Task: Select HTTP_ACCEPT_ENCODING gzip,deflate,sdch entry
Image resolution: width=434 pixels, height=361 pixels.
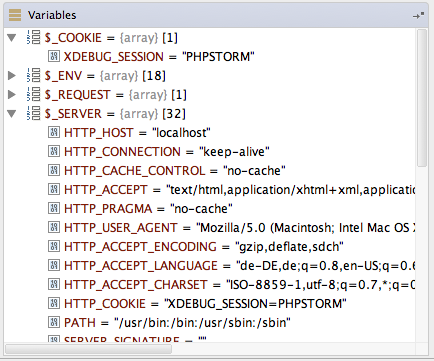Action: [204, 247]
